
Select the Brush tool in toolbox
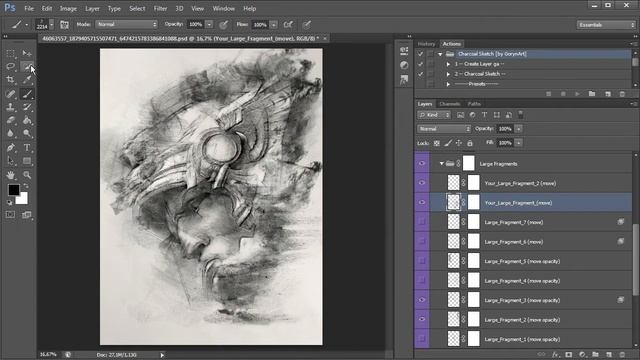[x=27, y=94]
